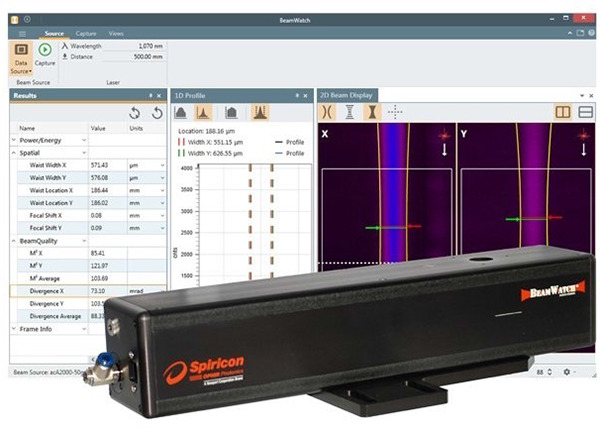
Task: Click the refresh-cycle icon in Results toolbar
Action: pos(134,113)
